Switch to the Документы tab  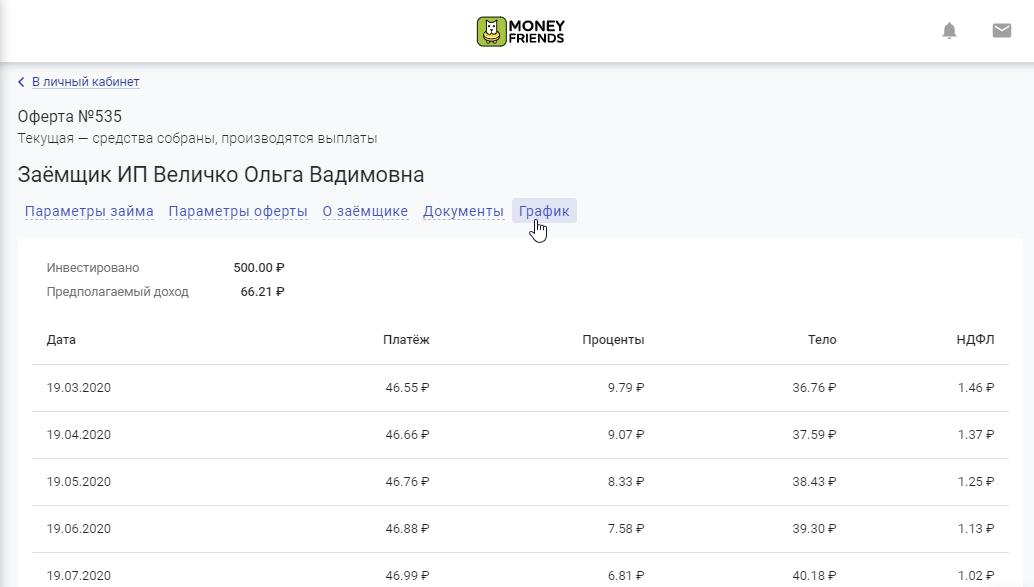[x=463, y=211]
